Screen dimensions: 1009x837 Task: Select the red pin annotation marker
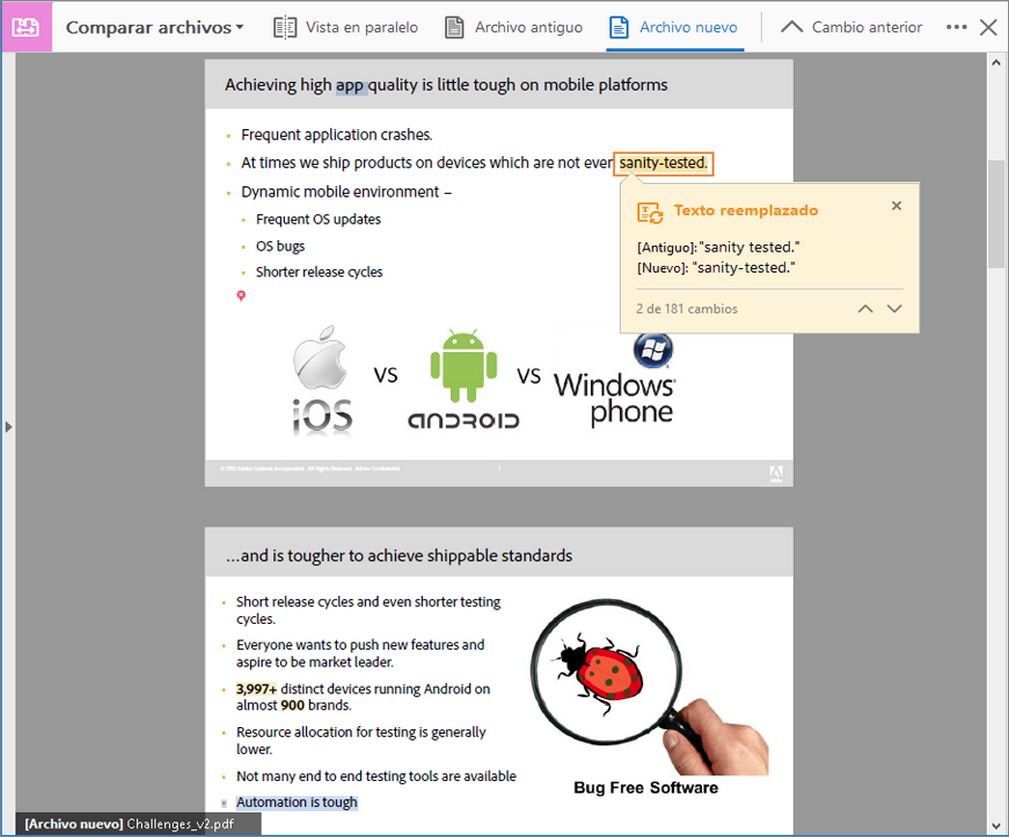(241, 296)
